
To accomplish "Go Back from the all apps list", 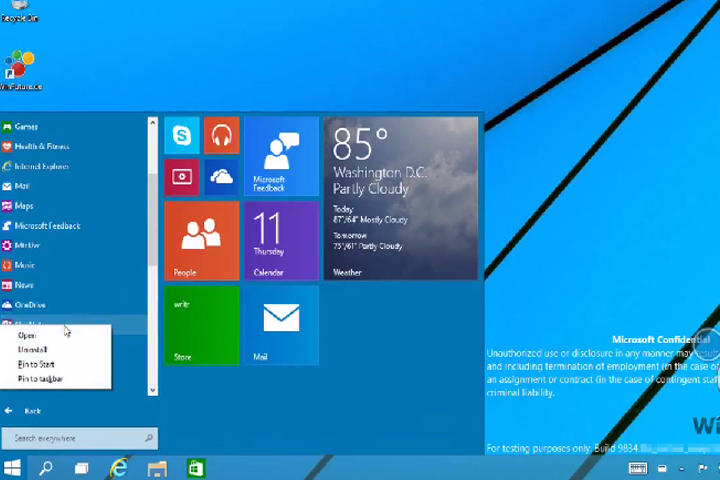I will pyautogui.click(x=25, y=411).
